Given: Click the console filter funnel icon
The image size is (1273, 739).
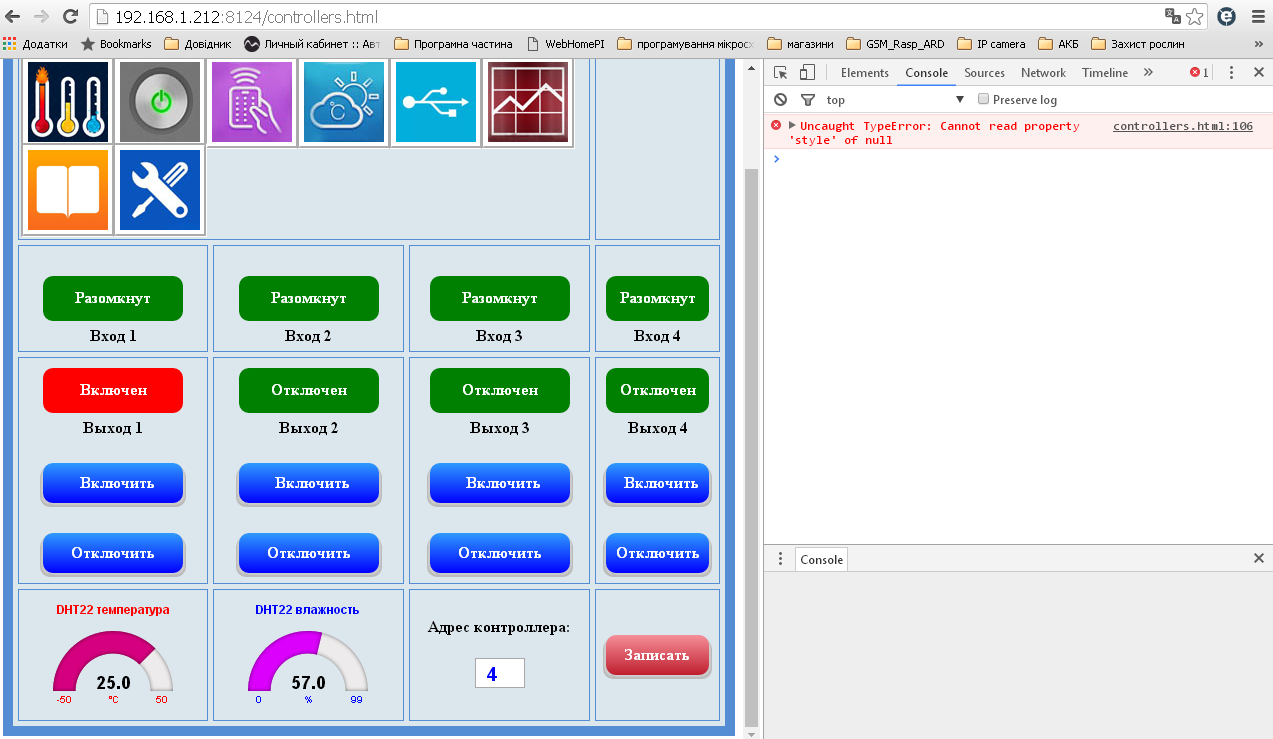Looking at the screenshot, I should click(x=808, y=99).
